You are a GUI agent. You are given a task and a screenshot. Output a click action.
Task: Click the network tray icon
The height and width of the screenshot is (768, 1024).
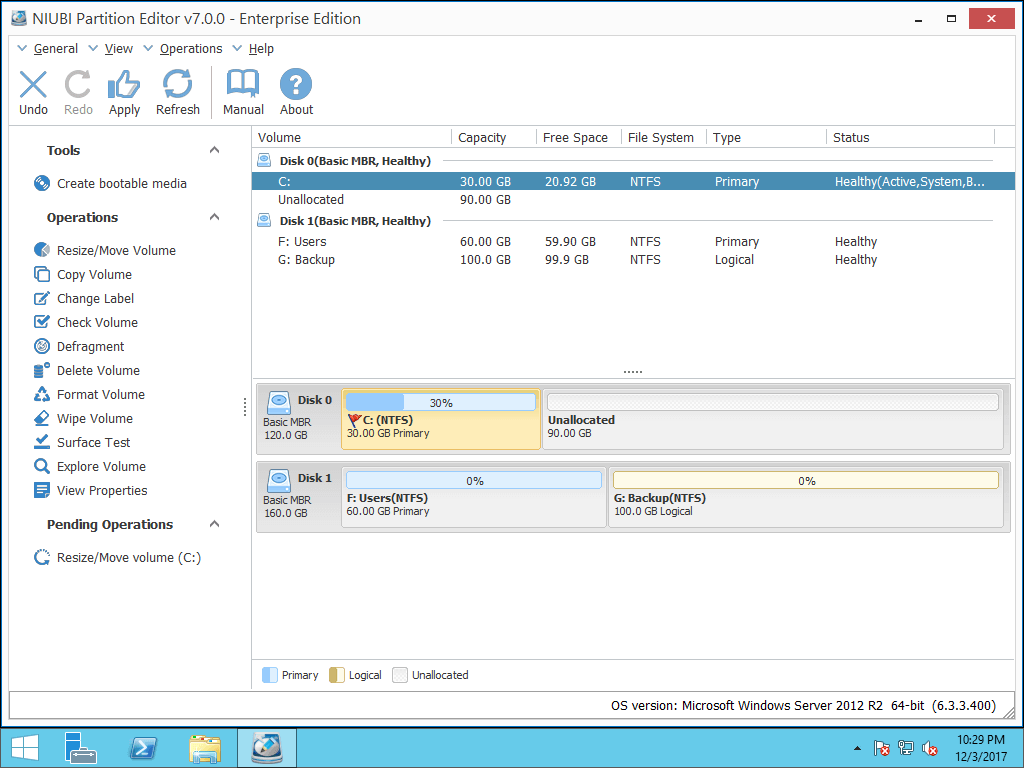pos(906,748)
